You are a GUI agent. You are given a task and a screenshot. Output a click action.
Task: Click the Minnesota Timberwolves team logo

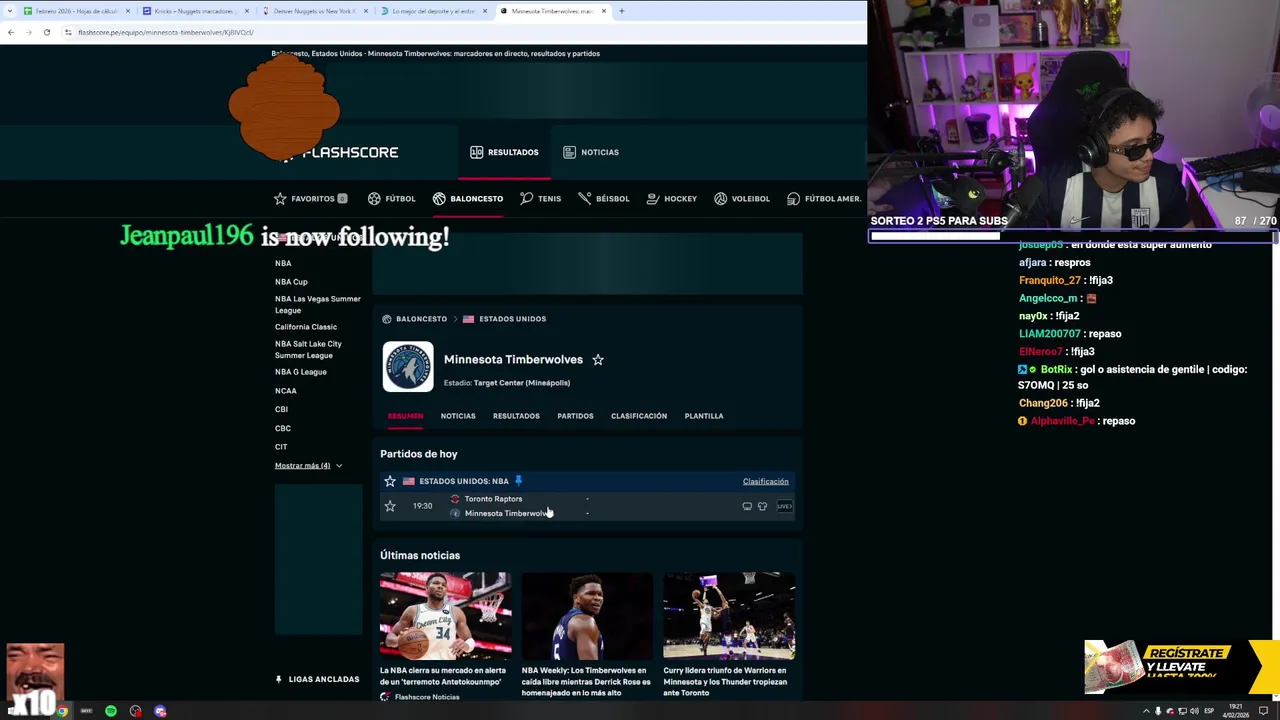tap(408, 366)
